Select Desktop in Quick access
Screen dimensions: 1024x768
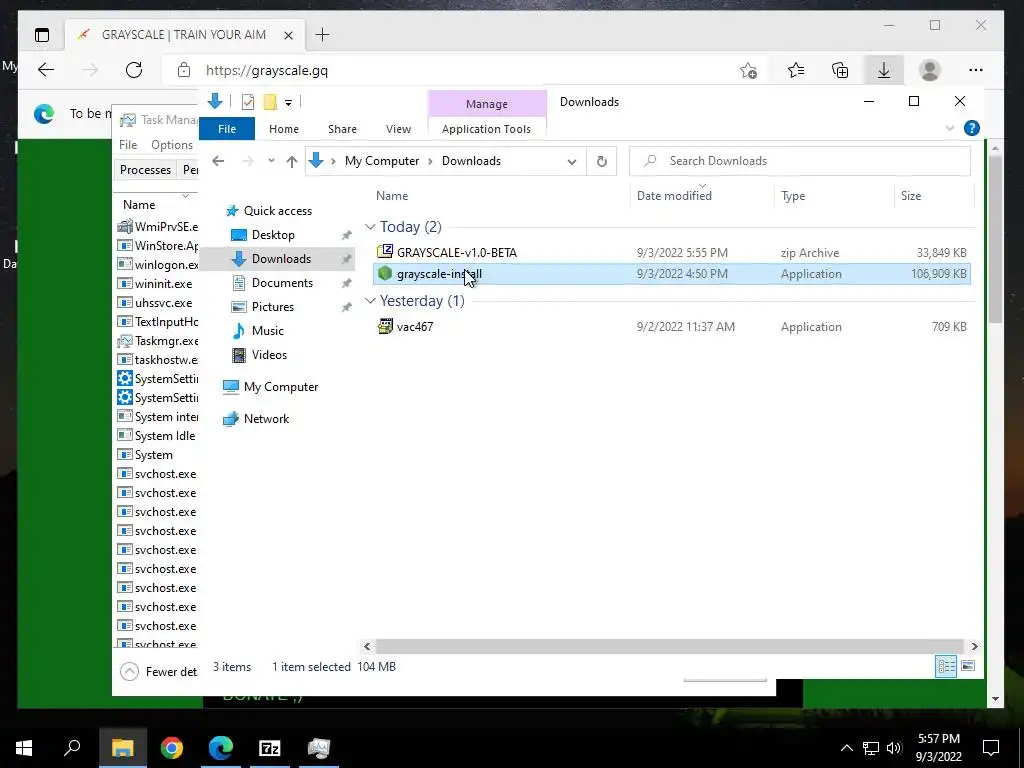273,235
